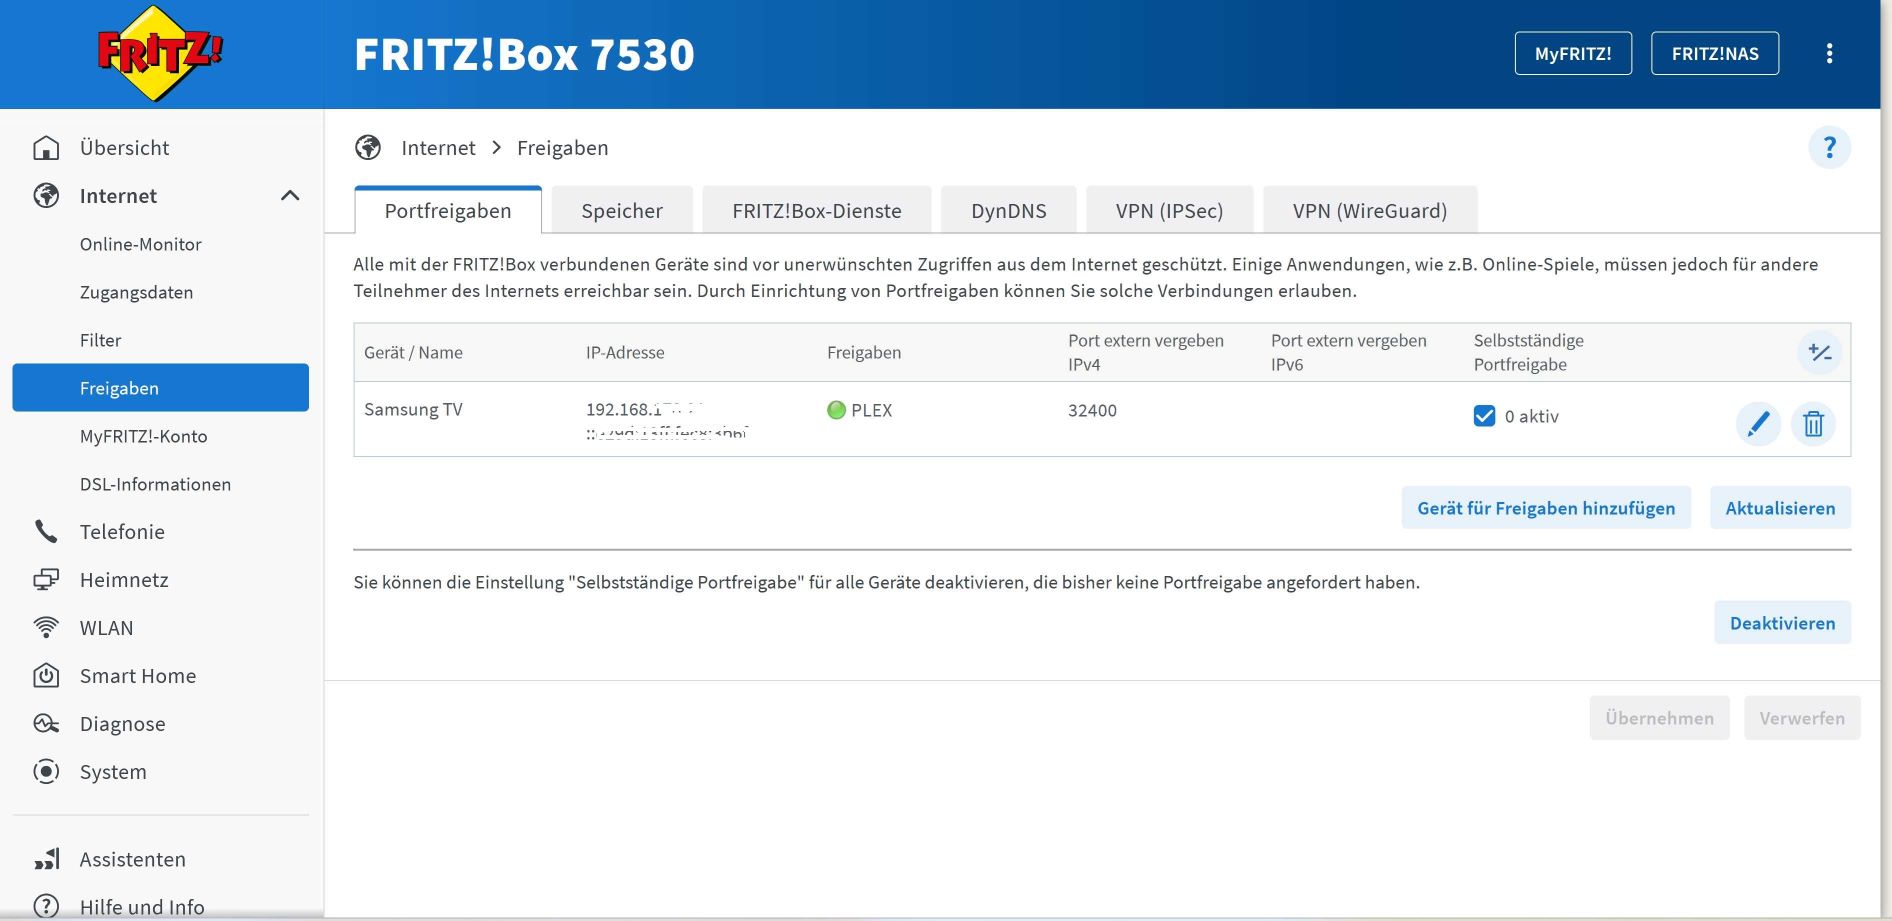The height and width of the screenshot is (921, 1892).
Task: Click the PLEX share name
Action: pyautogui.click(x=871, y=410)
